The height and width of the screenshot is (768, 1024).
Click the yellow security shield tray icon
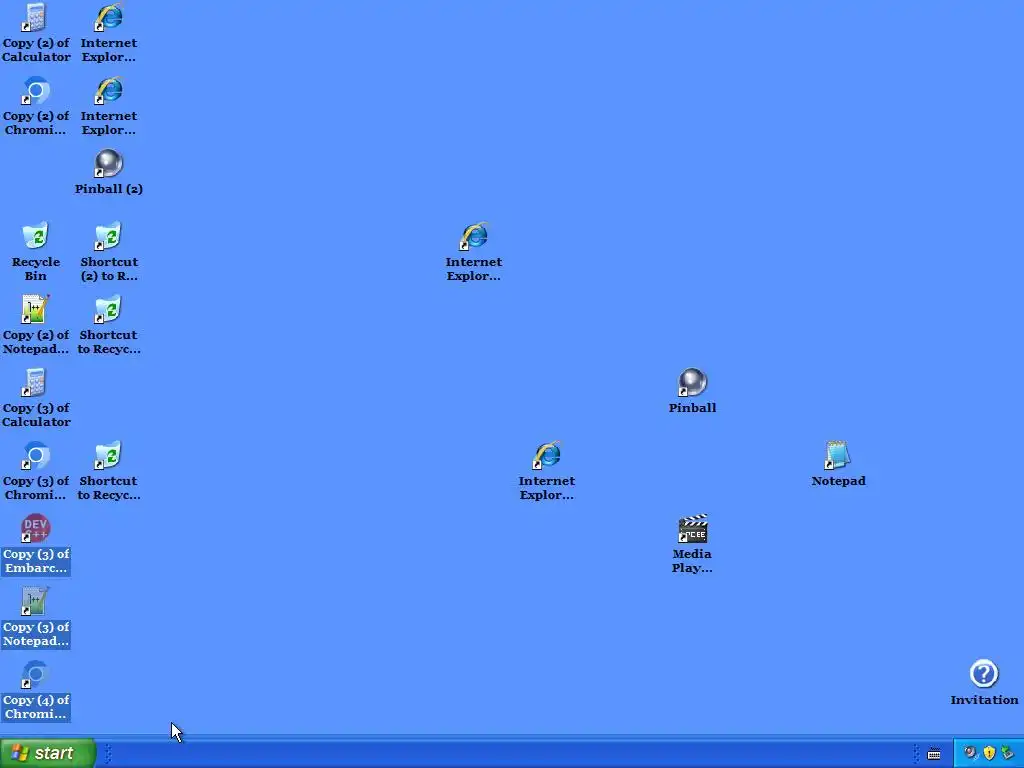coord(989,754)
